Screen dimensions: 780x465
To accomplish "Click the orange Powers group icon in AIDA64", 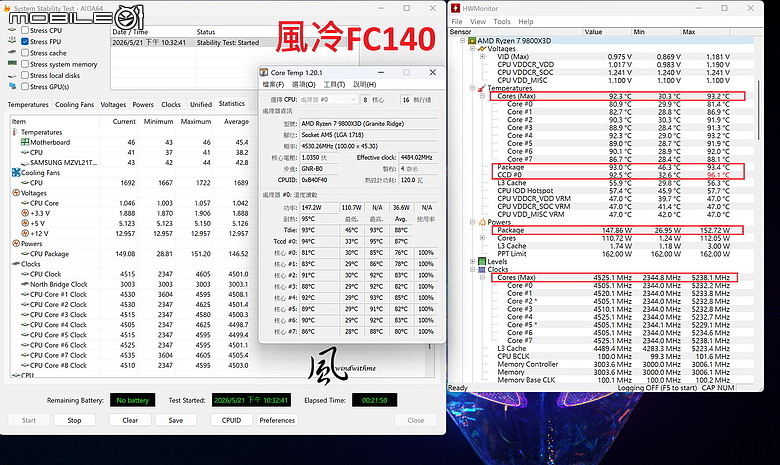I will point(16,244).
